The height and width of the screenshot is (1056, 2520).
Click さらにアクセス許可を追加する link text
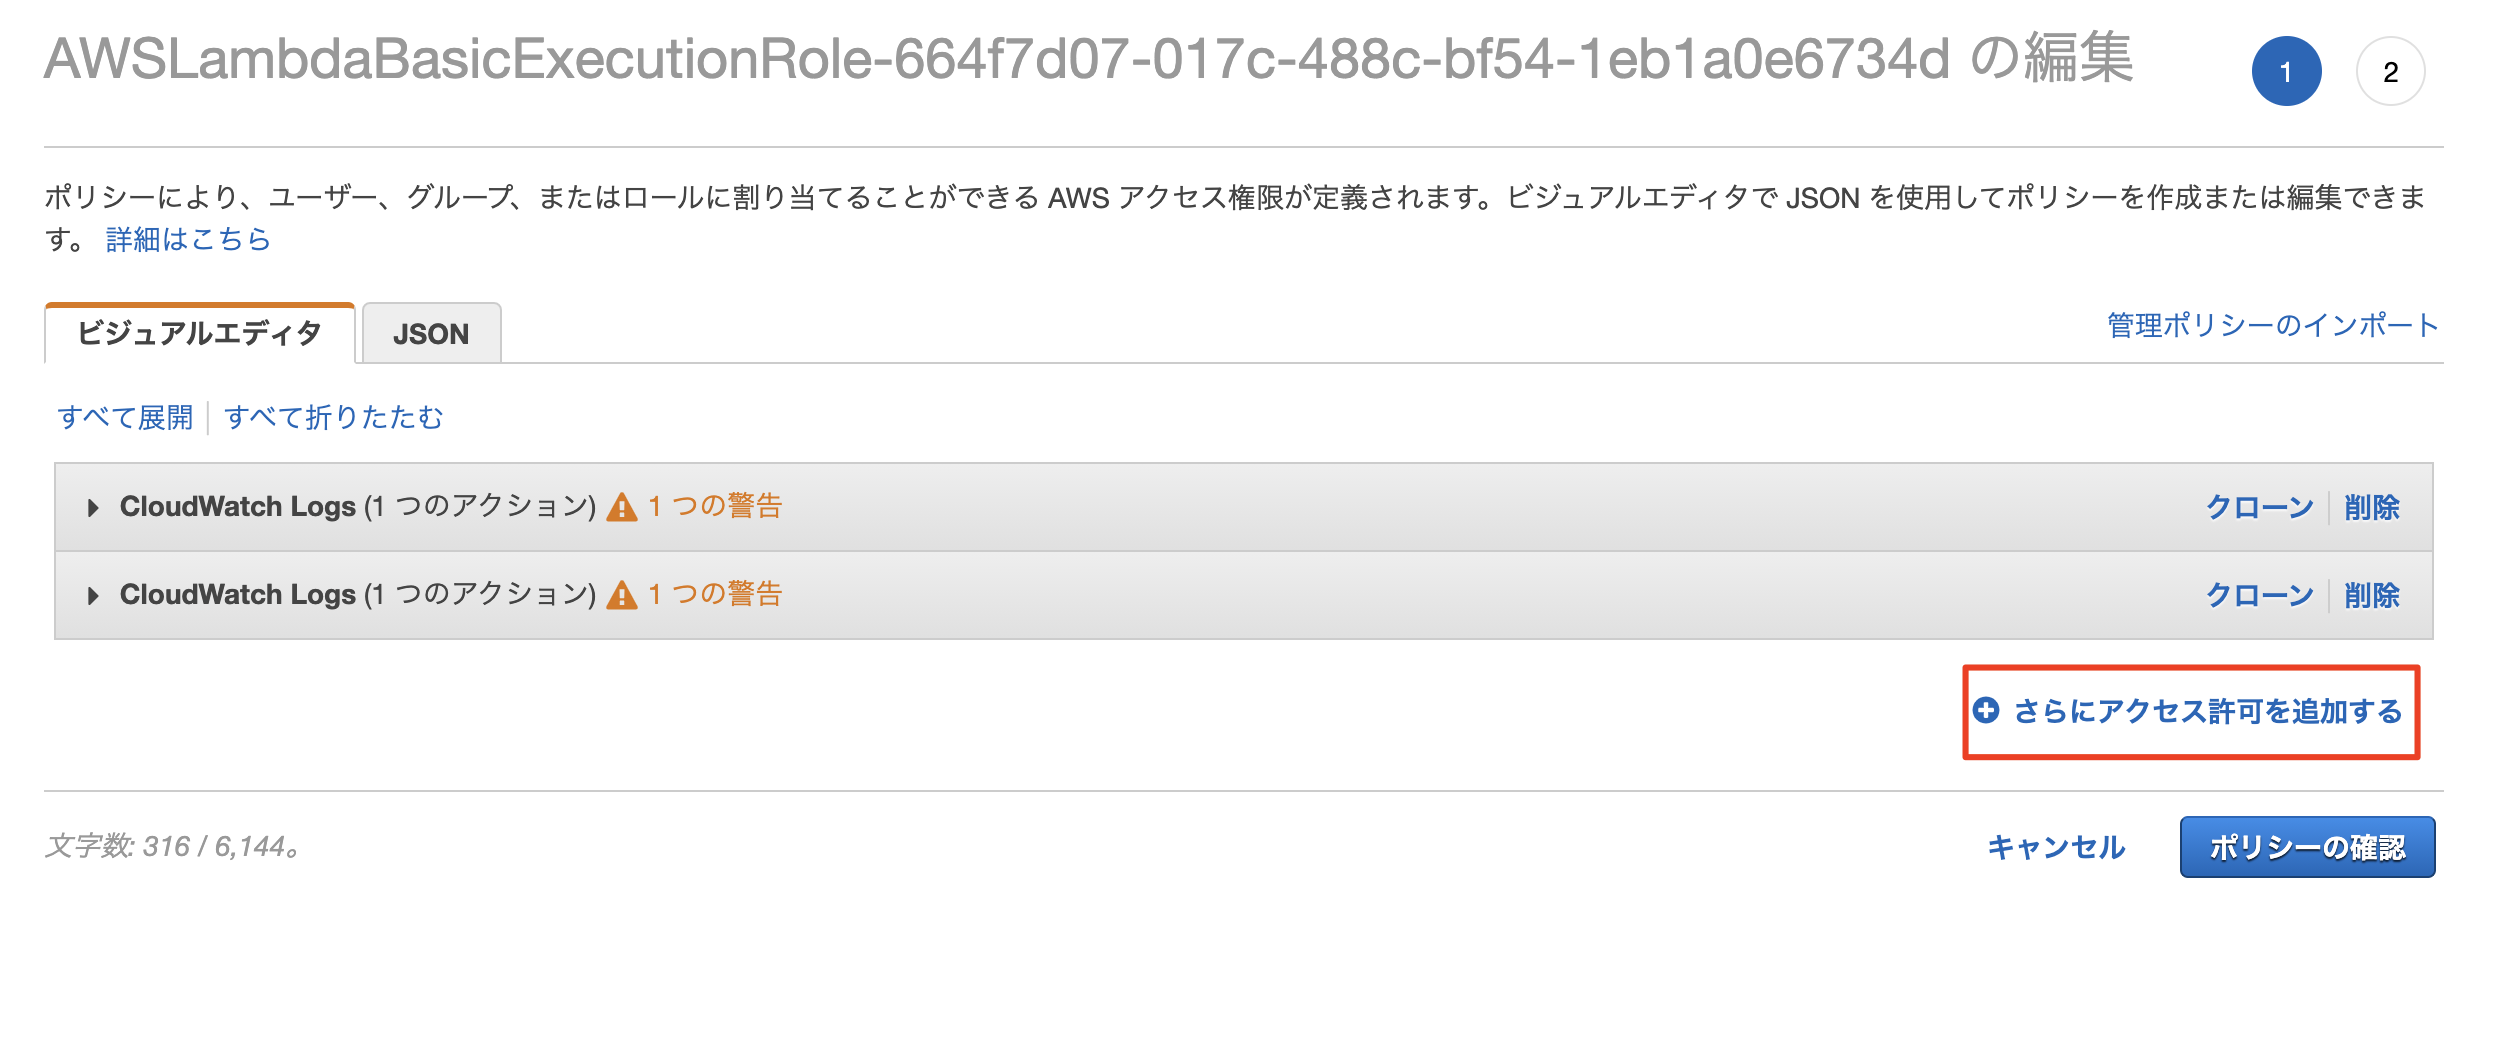(2209, 711)
